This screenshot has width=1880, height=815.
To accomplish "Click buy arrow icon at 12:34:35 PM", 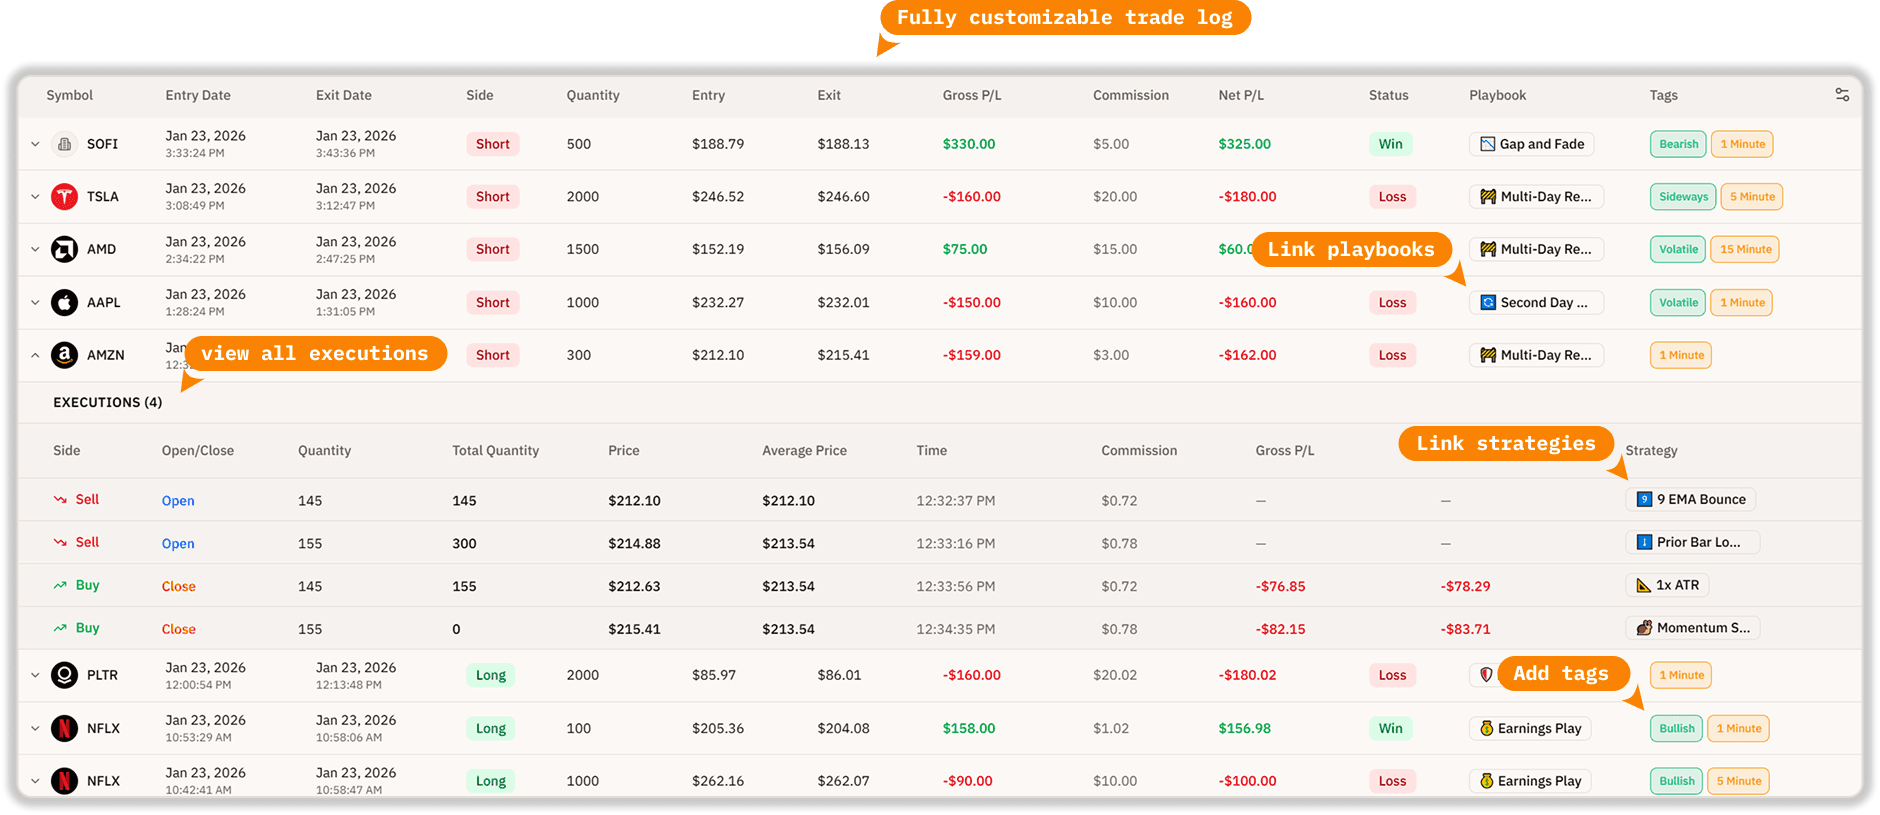I will (60, 628).
